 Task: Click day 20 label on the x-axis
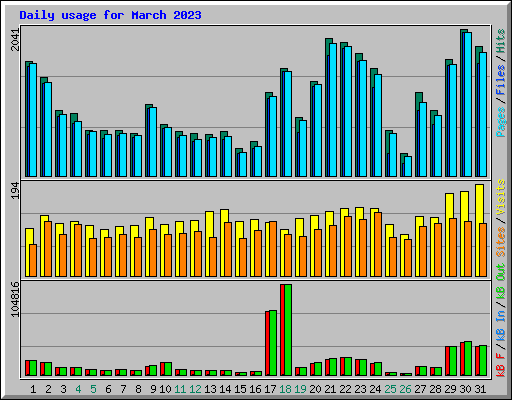pos(315,389)
